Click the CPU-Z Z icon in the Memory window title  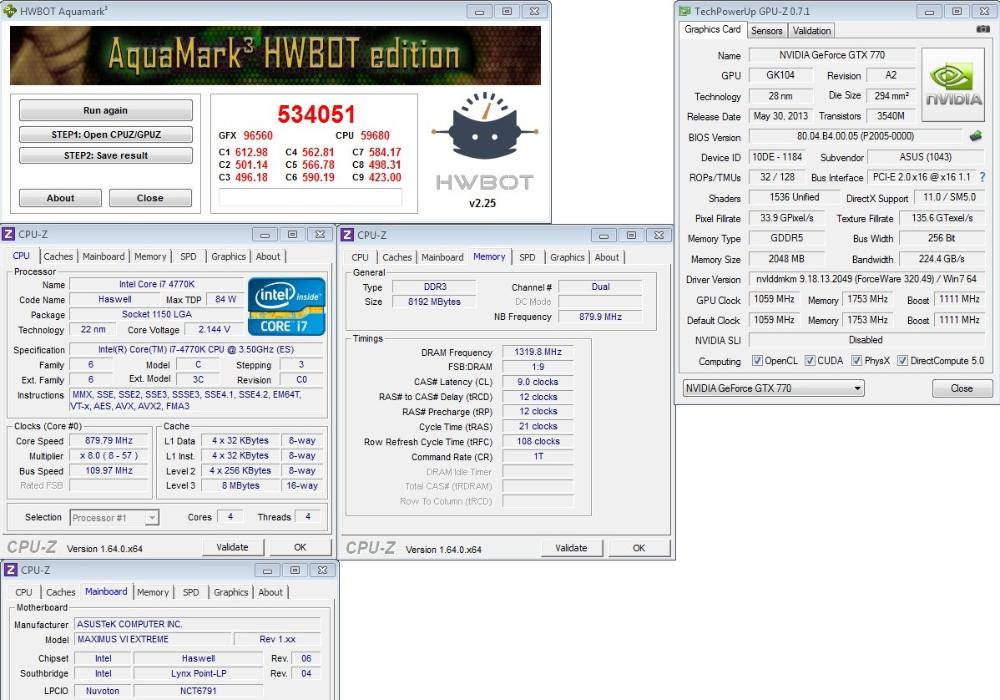[347, 235]
